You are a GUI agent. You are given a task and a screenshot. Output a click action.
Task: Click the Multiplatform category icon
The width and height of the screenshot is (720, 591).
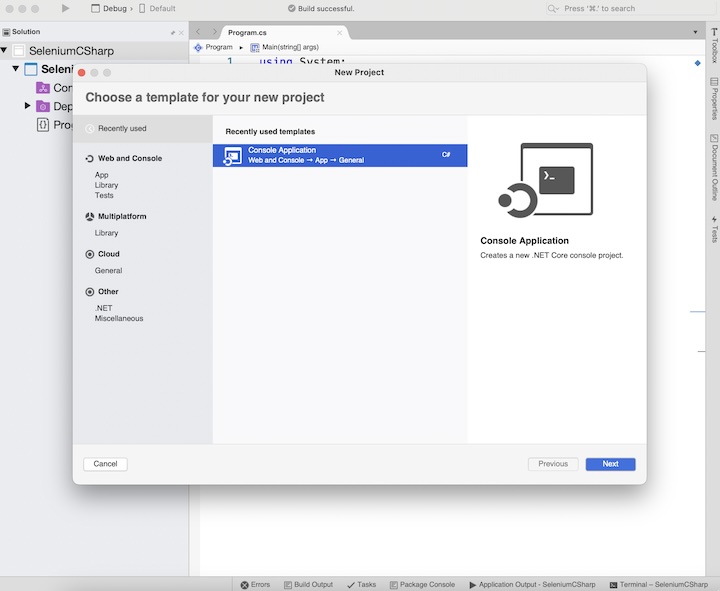90,216
